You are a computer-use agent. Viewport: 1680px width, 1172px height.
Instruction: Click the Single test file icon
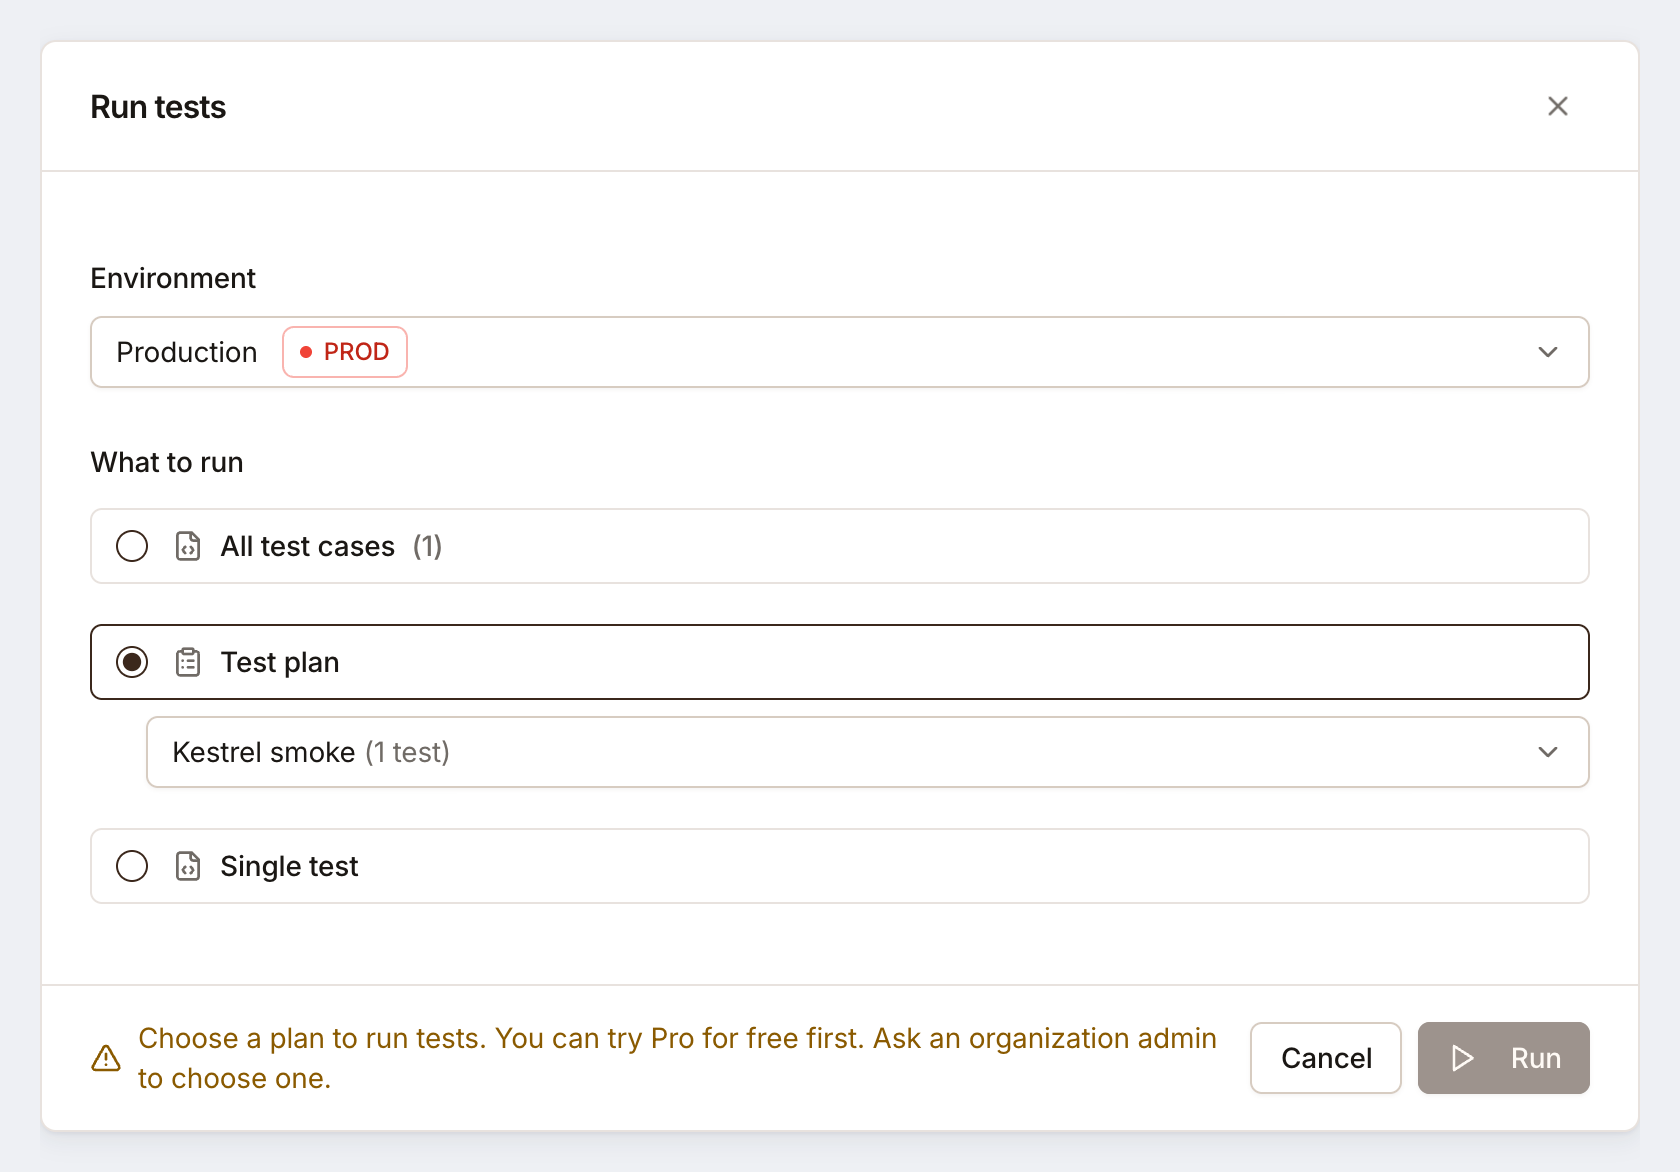[x=188, y=866]
